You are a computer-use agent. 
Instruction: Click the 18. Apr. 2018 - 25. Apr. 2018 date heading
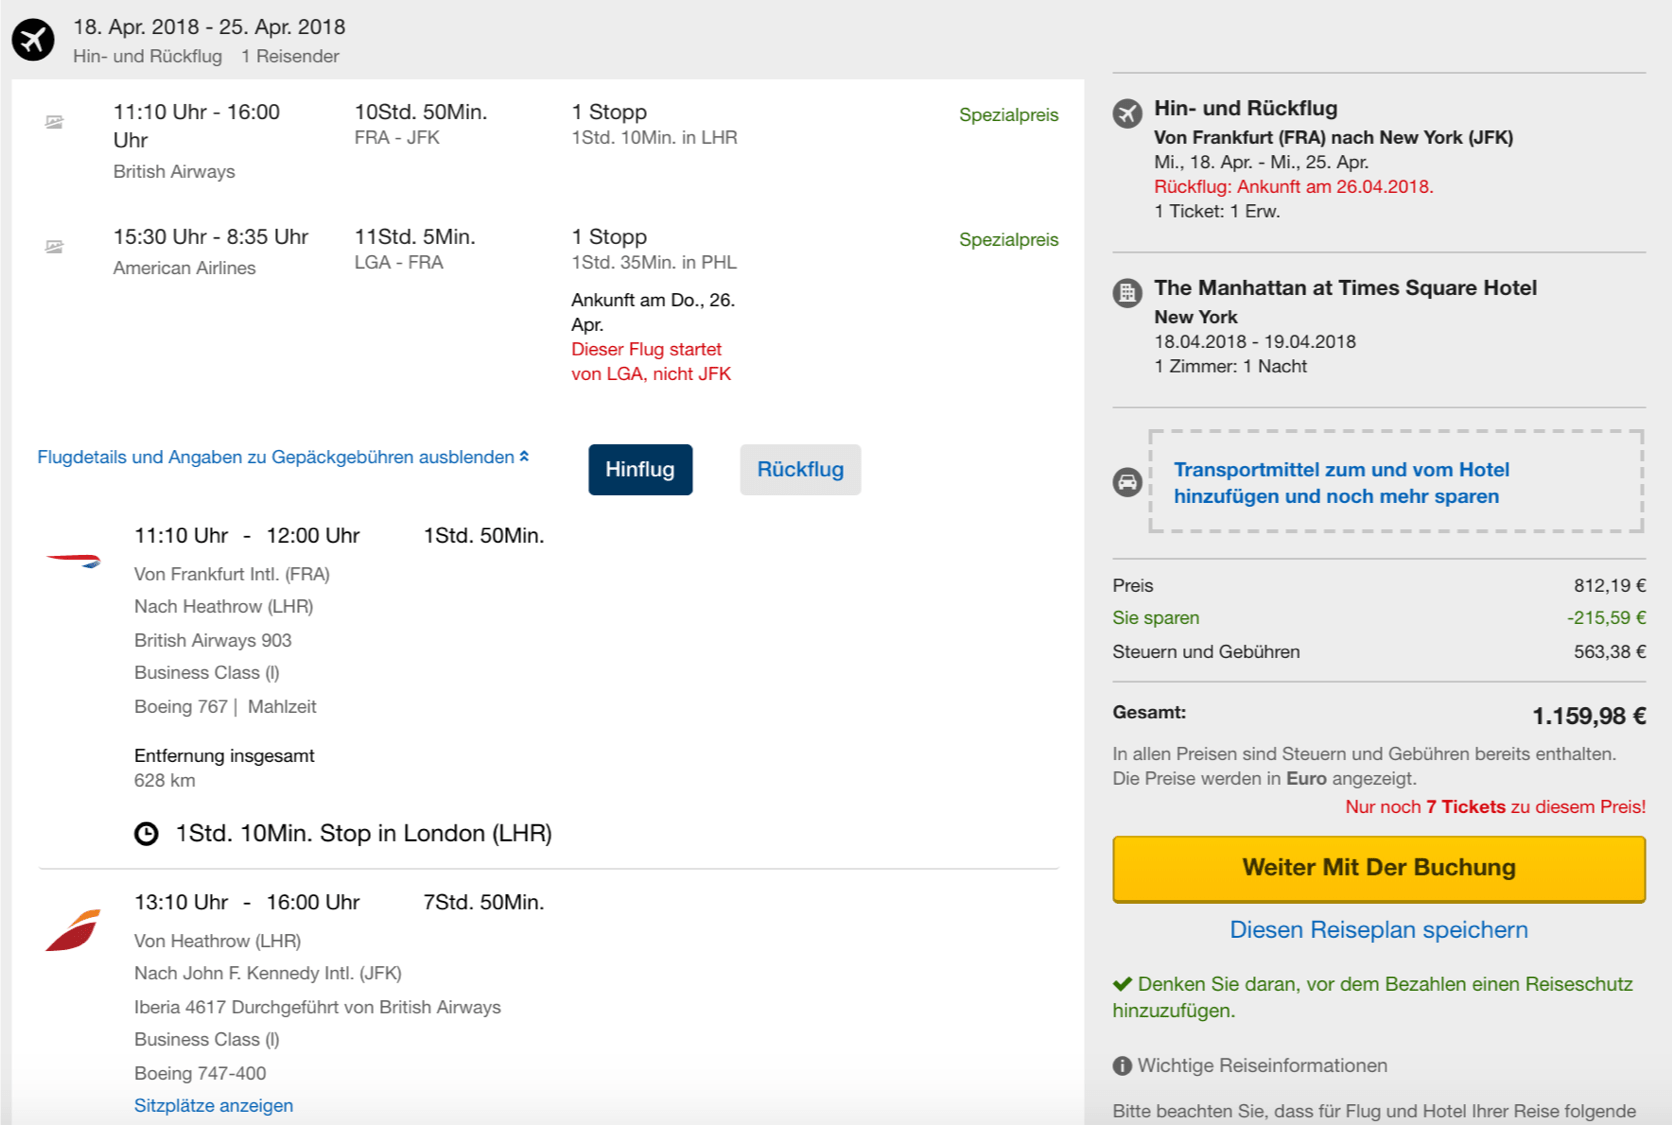(x=209, y=27)
